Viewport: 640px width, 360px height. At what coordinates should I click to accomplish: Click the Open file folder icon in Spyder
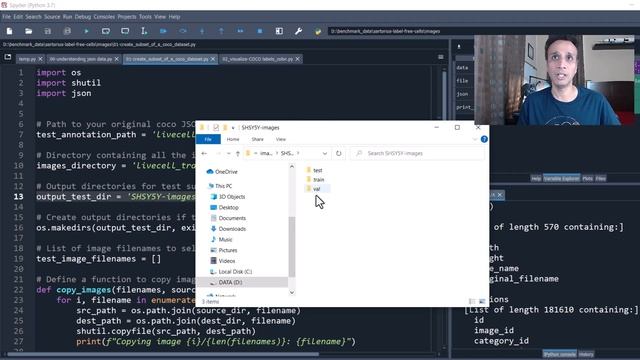point(29,31)
